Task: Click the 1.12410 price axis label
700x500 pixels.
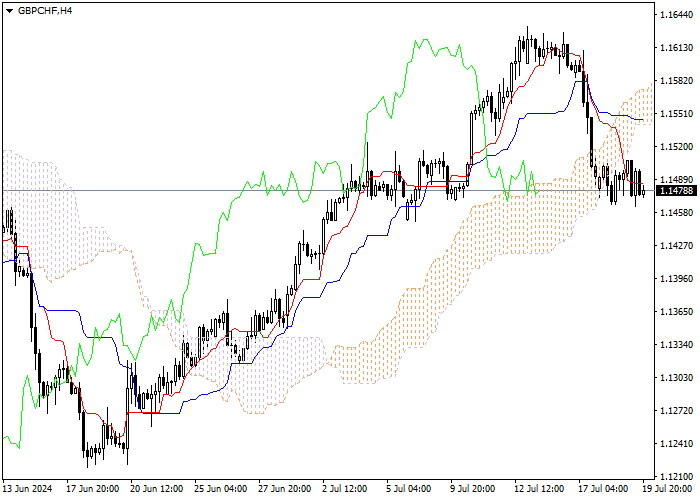Action: [x=676, y=444]
